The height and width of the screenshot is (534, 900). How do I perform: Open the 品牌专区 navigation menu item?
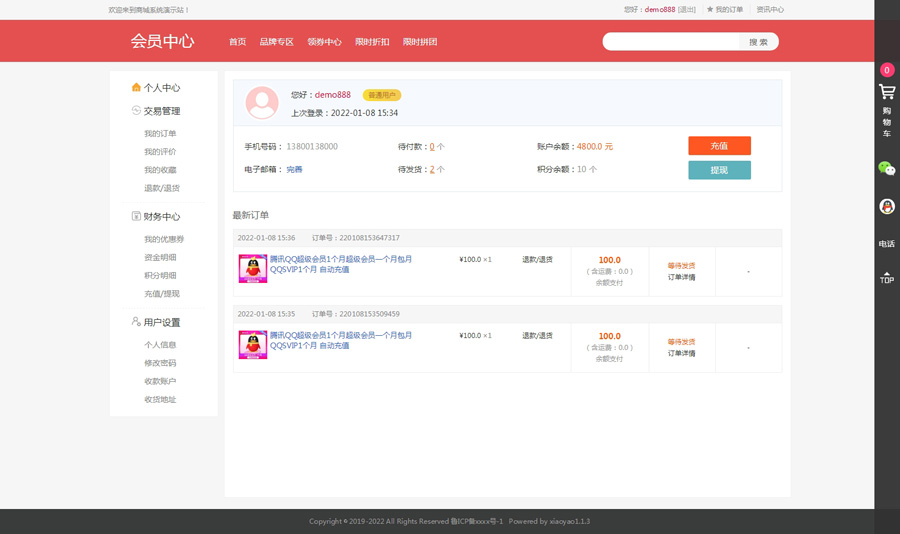[276, 42]
